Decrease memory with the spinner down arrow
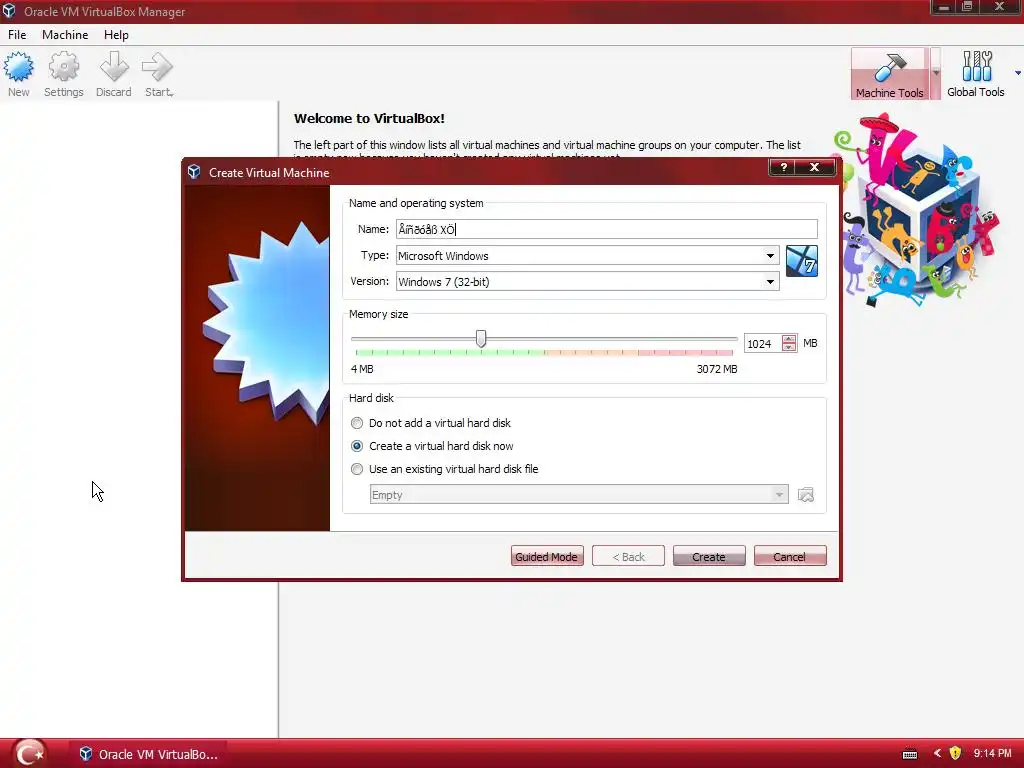 (x=789, y=347)
